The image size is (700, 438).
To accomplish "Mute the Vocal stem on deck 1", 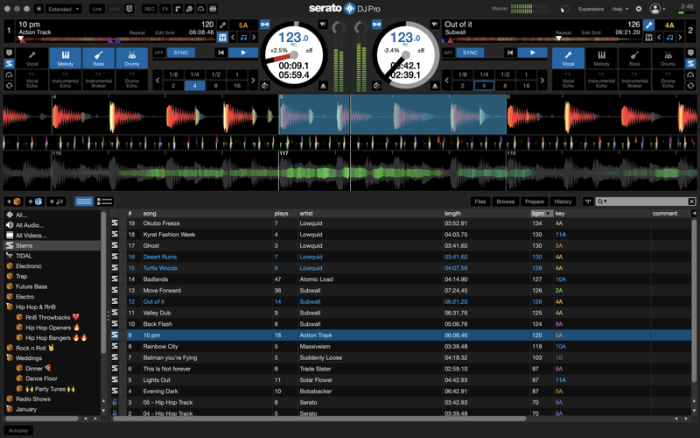I will tap(32, 58).
